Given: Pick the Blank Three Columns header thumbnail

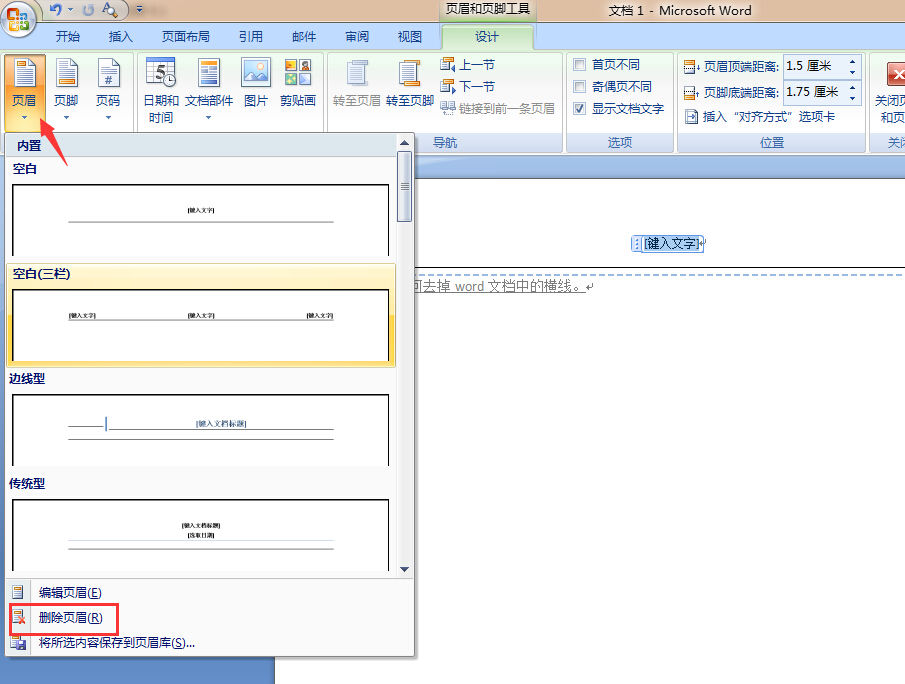Looking at the screenshot, I should point(200,325).
